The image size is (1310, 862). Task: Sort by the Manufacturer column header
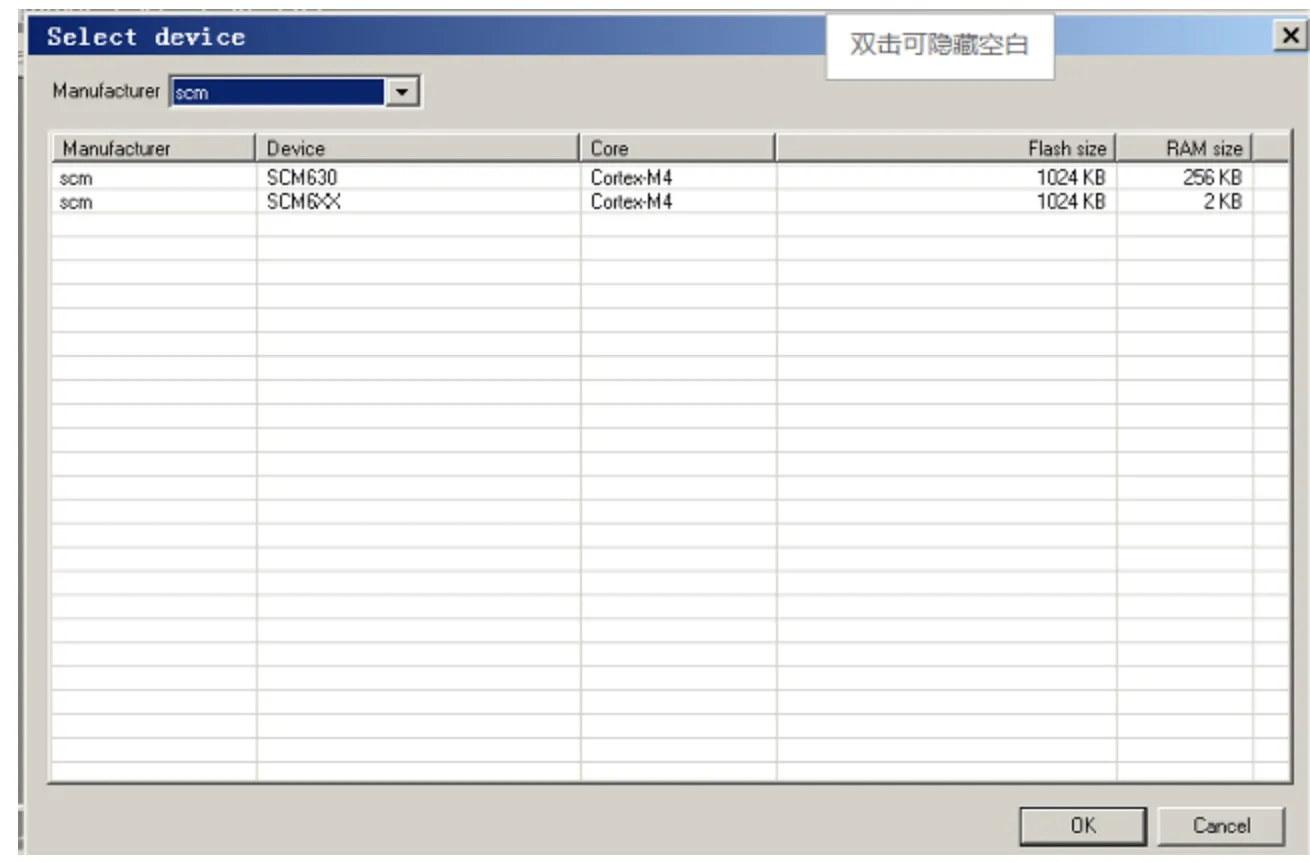click(154, 148)
